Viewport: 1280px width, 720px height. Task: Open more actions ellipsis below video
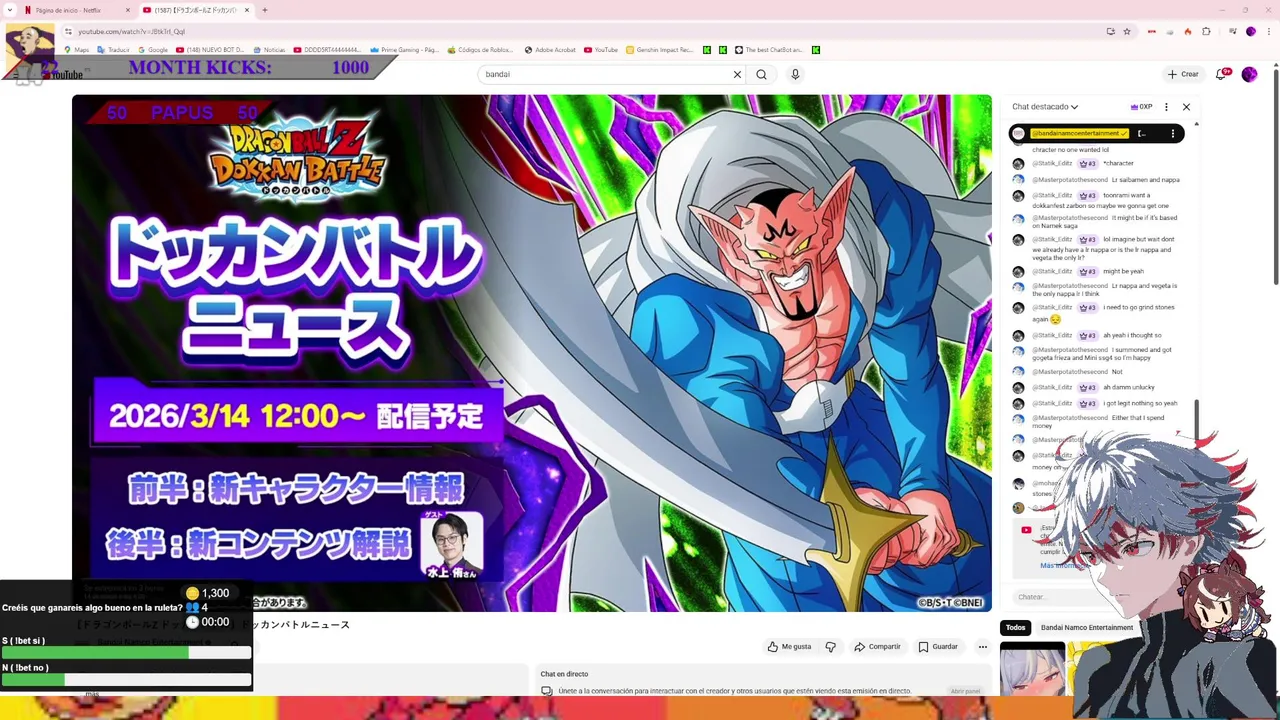pos(982,647)
